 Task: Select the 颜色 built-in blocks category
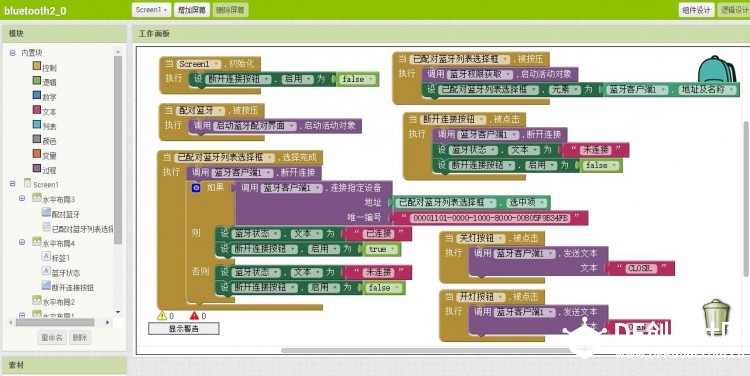(x=45, y=141)
